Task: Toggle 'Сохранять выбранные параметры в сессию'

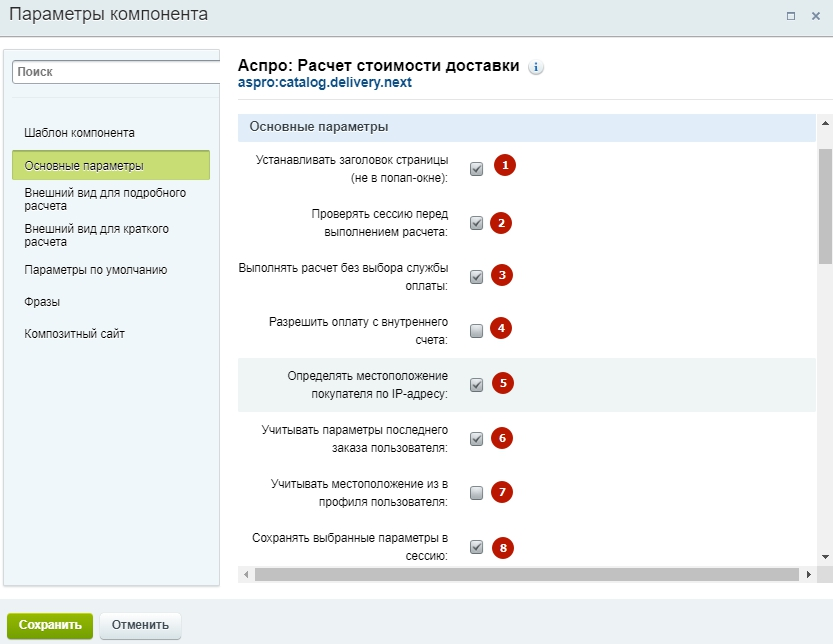Action: 477,547
